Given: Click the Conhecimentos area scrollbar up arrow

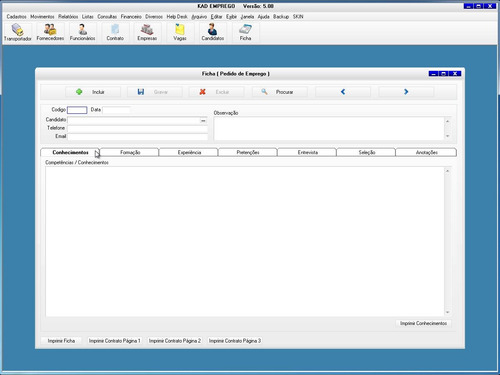Looking at the screenshot, I should [x=448, y=171].
